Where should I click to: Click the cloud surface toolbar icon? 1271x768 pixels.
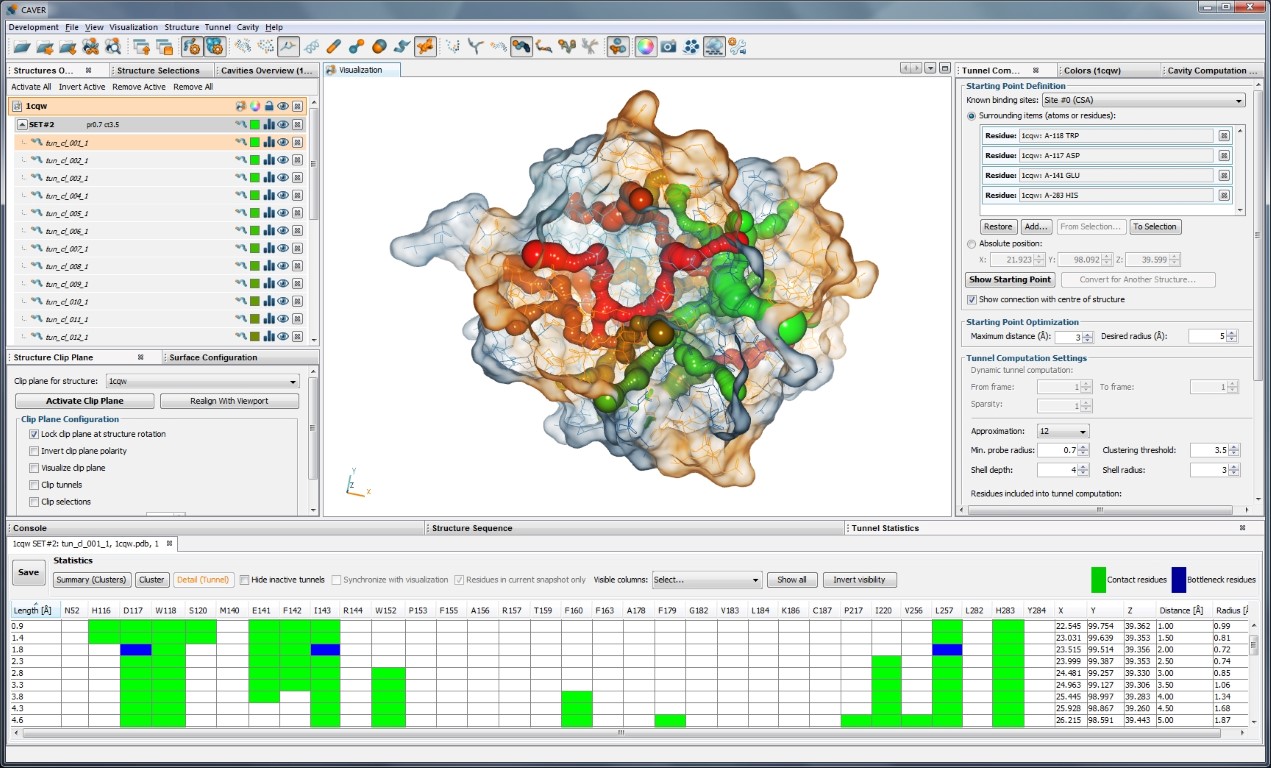coord(714,46)
